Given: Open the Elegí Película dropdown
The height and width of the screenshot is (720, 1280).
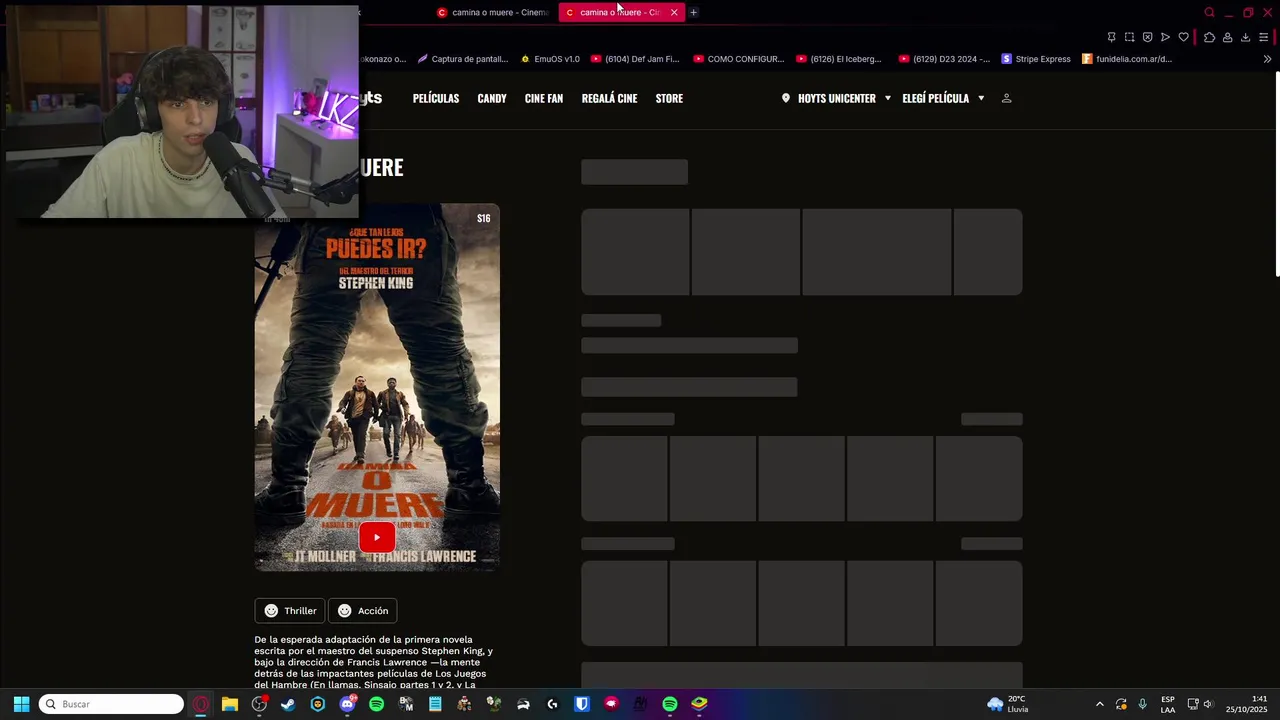Looking at the screenshot, I should pyautogui.click(x=943, y=98).
